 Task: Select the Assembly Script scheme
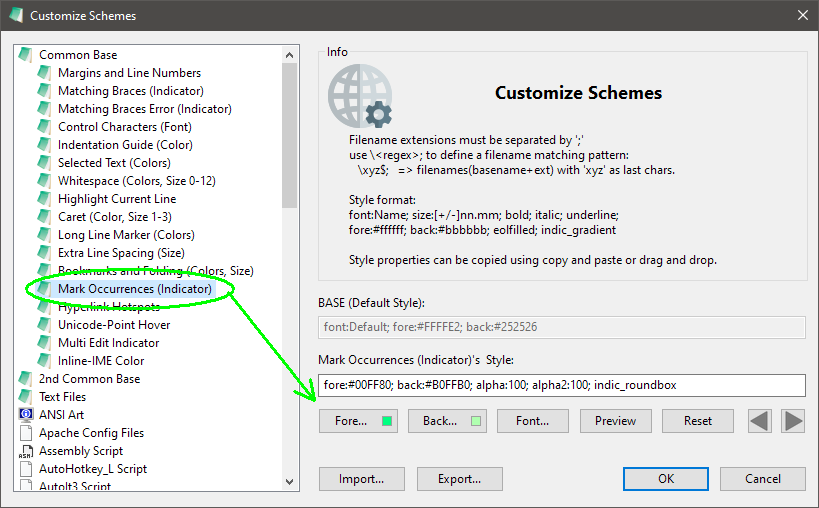point(81,451)
